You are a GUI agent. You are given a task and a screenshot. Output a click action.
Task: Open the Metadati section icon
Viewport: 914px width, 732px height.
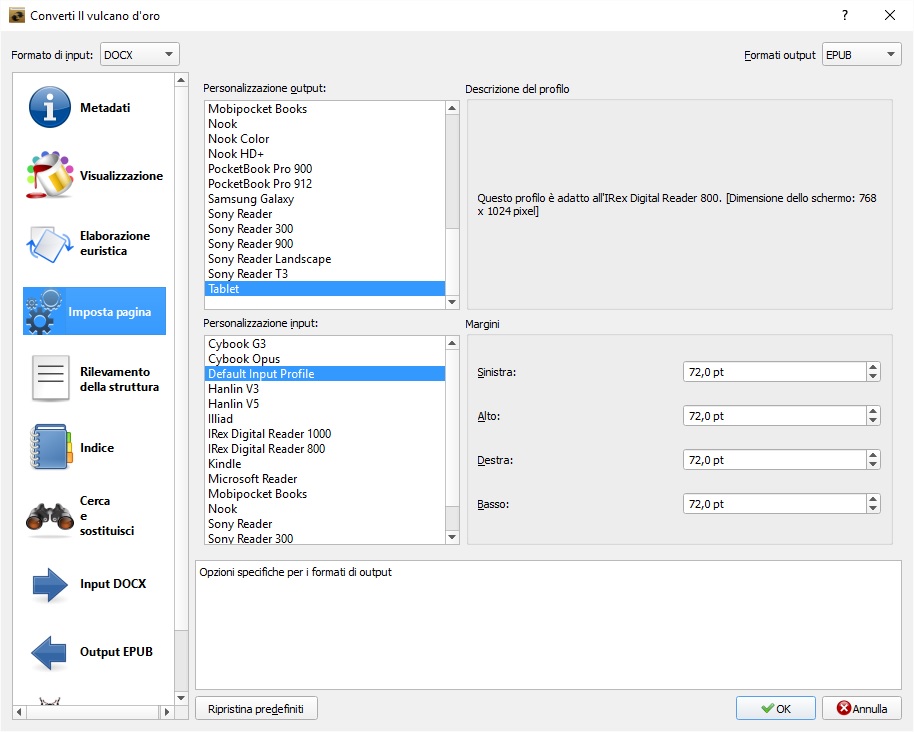(x=49, y=107)
